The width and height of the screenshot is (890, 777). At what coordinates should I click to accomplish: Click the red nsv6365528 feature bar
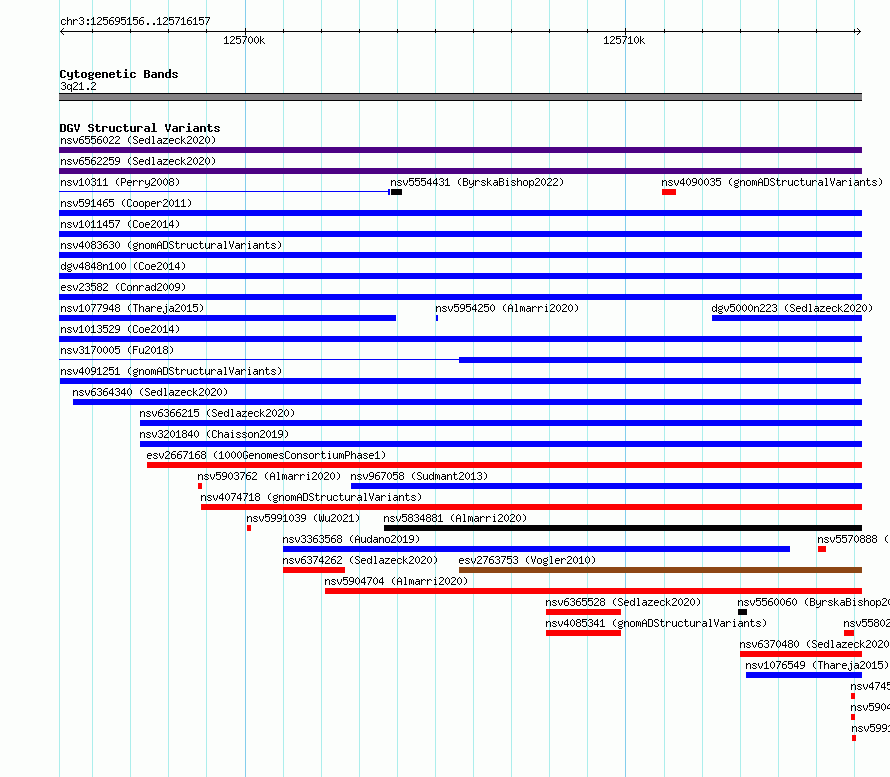pos(583,612)
